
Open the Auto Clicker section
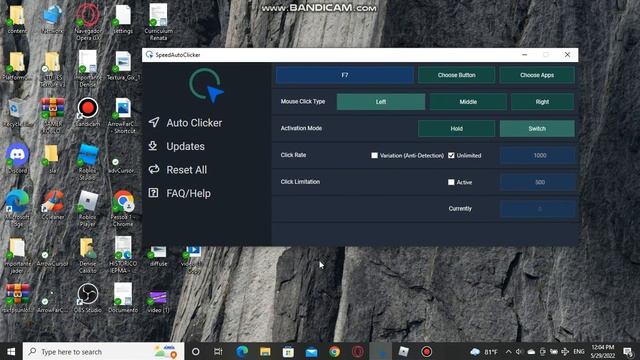pos(186,122)
